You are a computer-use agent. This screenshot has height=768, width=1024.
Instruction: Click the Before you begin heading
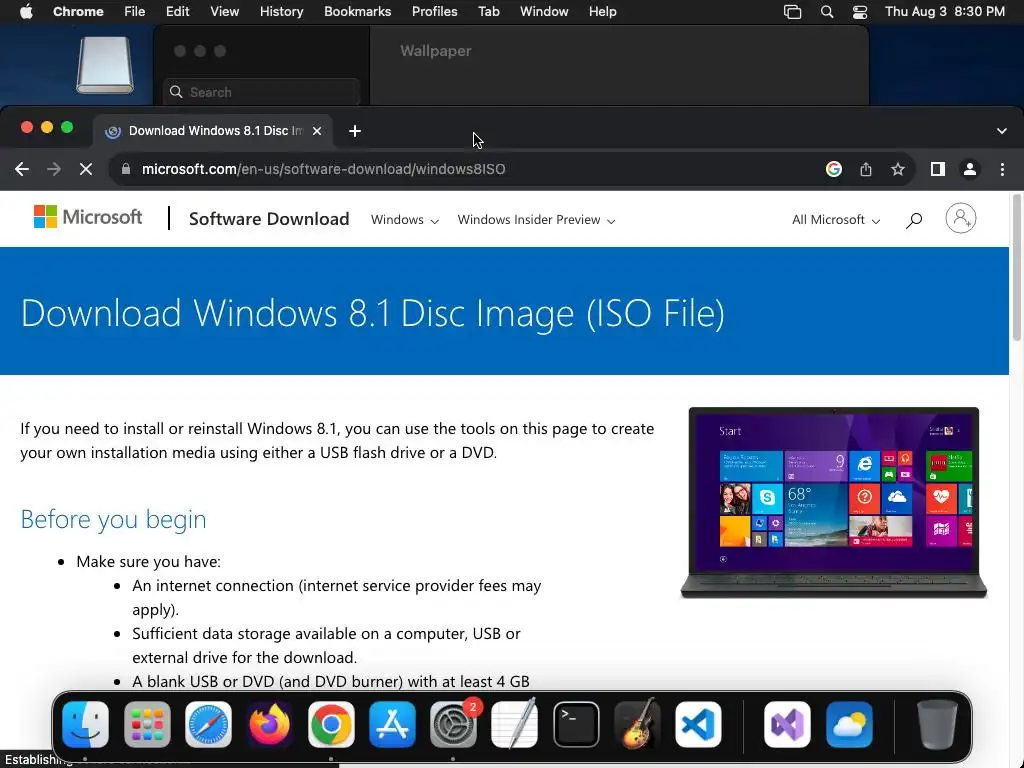click(x=114, y=519)
